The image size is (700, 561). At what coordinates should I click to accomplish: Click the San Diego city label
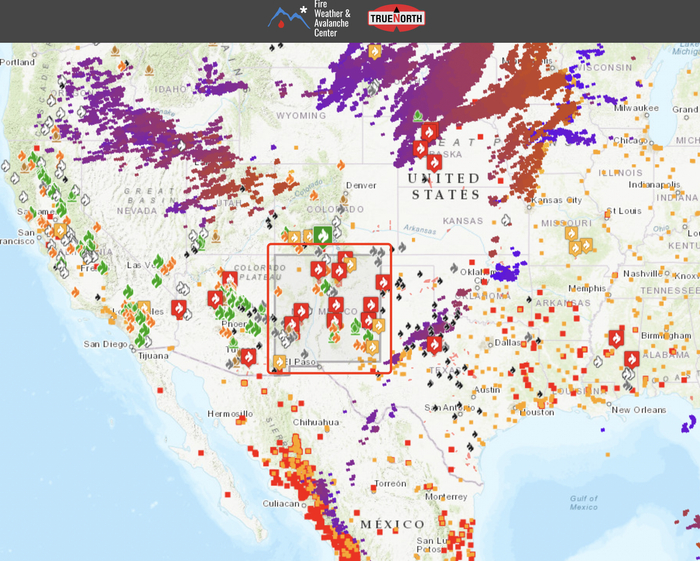click(x=106, y=344)
